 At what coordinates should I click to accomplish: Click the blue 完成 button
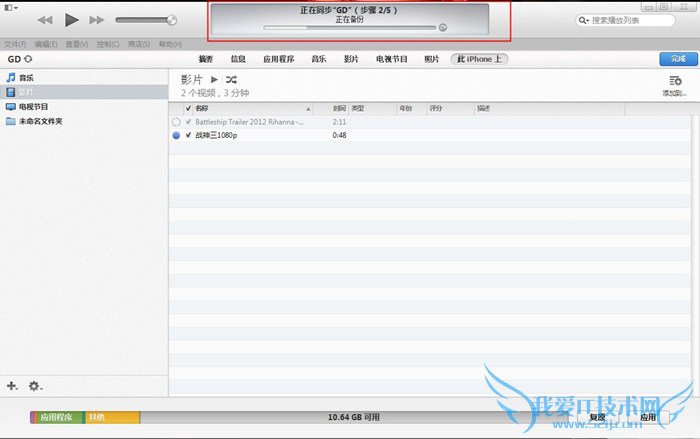point(678,59)
